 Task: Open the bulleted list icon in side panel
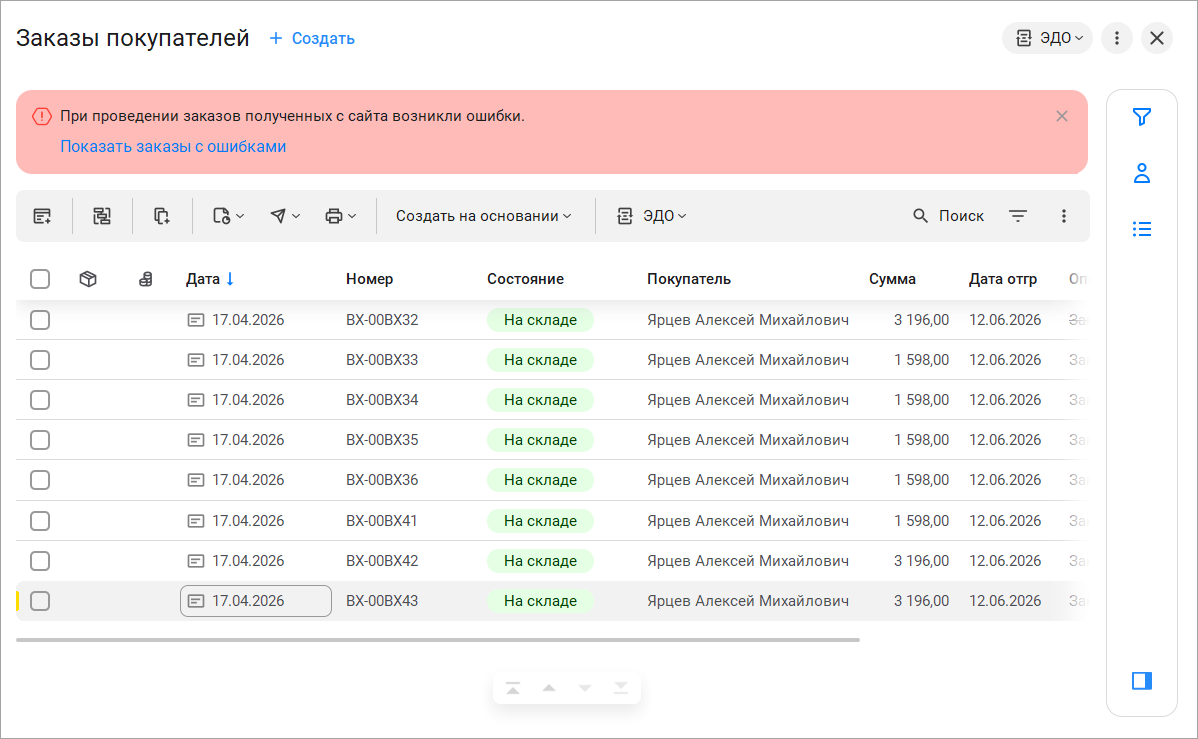[1141, 229]
